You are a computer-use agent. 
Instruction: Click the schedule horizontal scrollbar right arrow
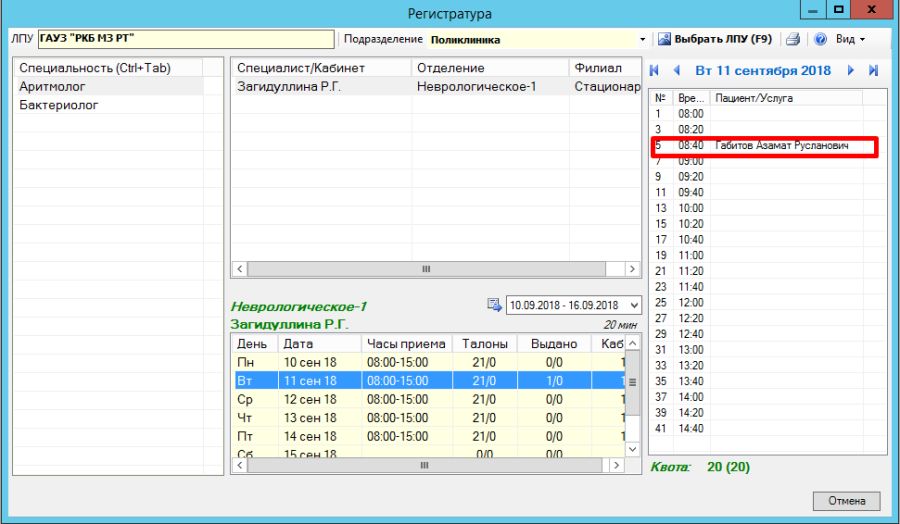tap(616, 465)
